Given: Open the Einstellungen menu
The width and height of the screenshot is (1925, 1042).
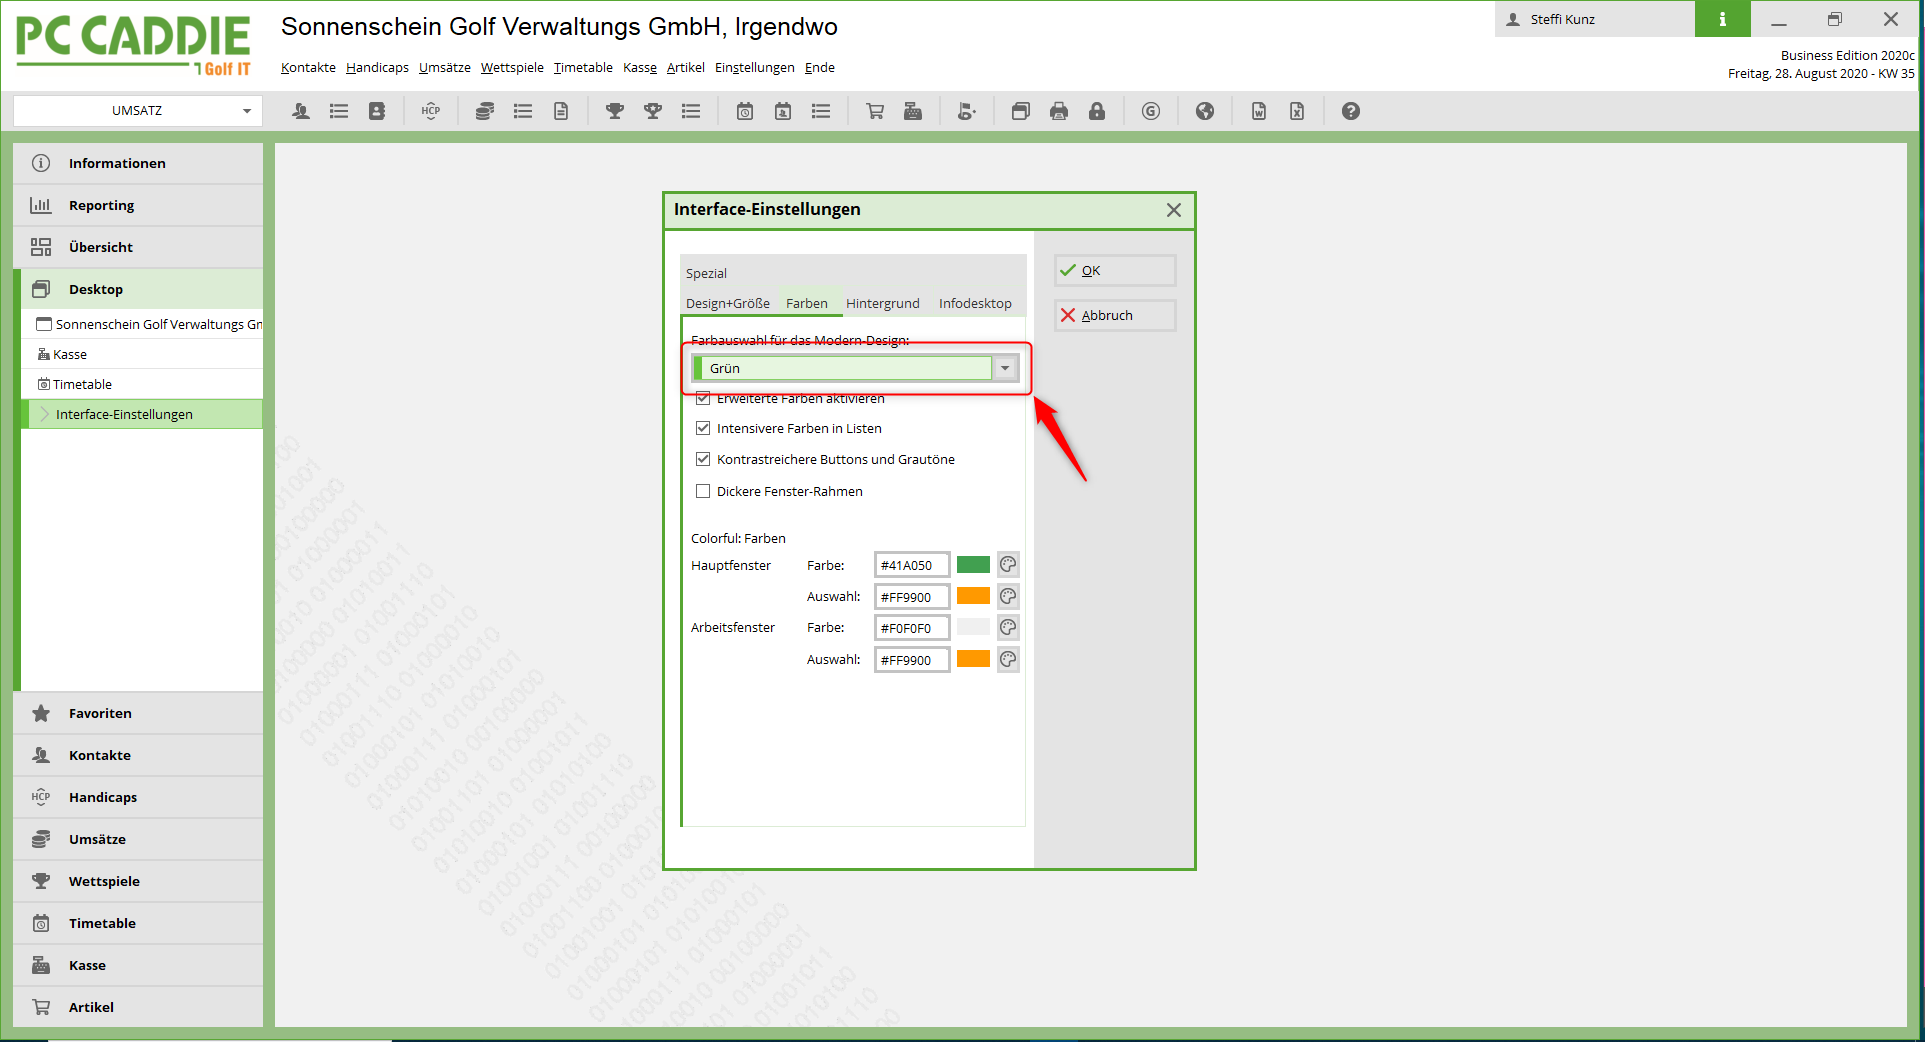Looking at the screenshot, I should click(754, 68).
